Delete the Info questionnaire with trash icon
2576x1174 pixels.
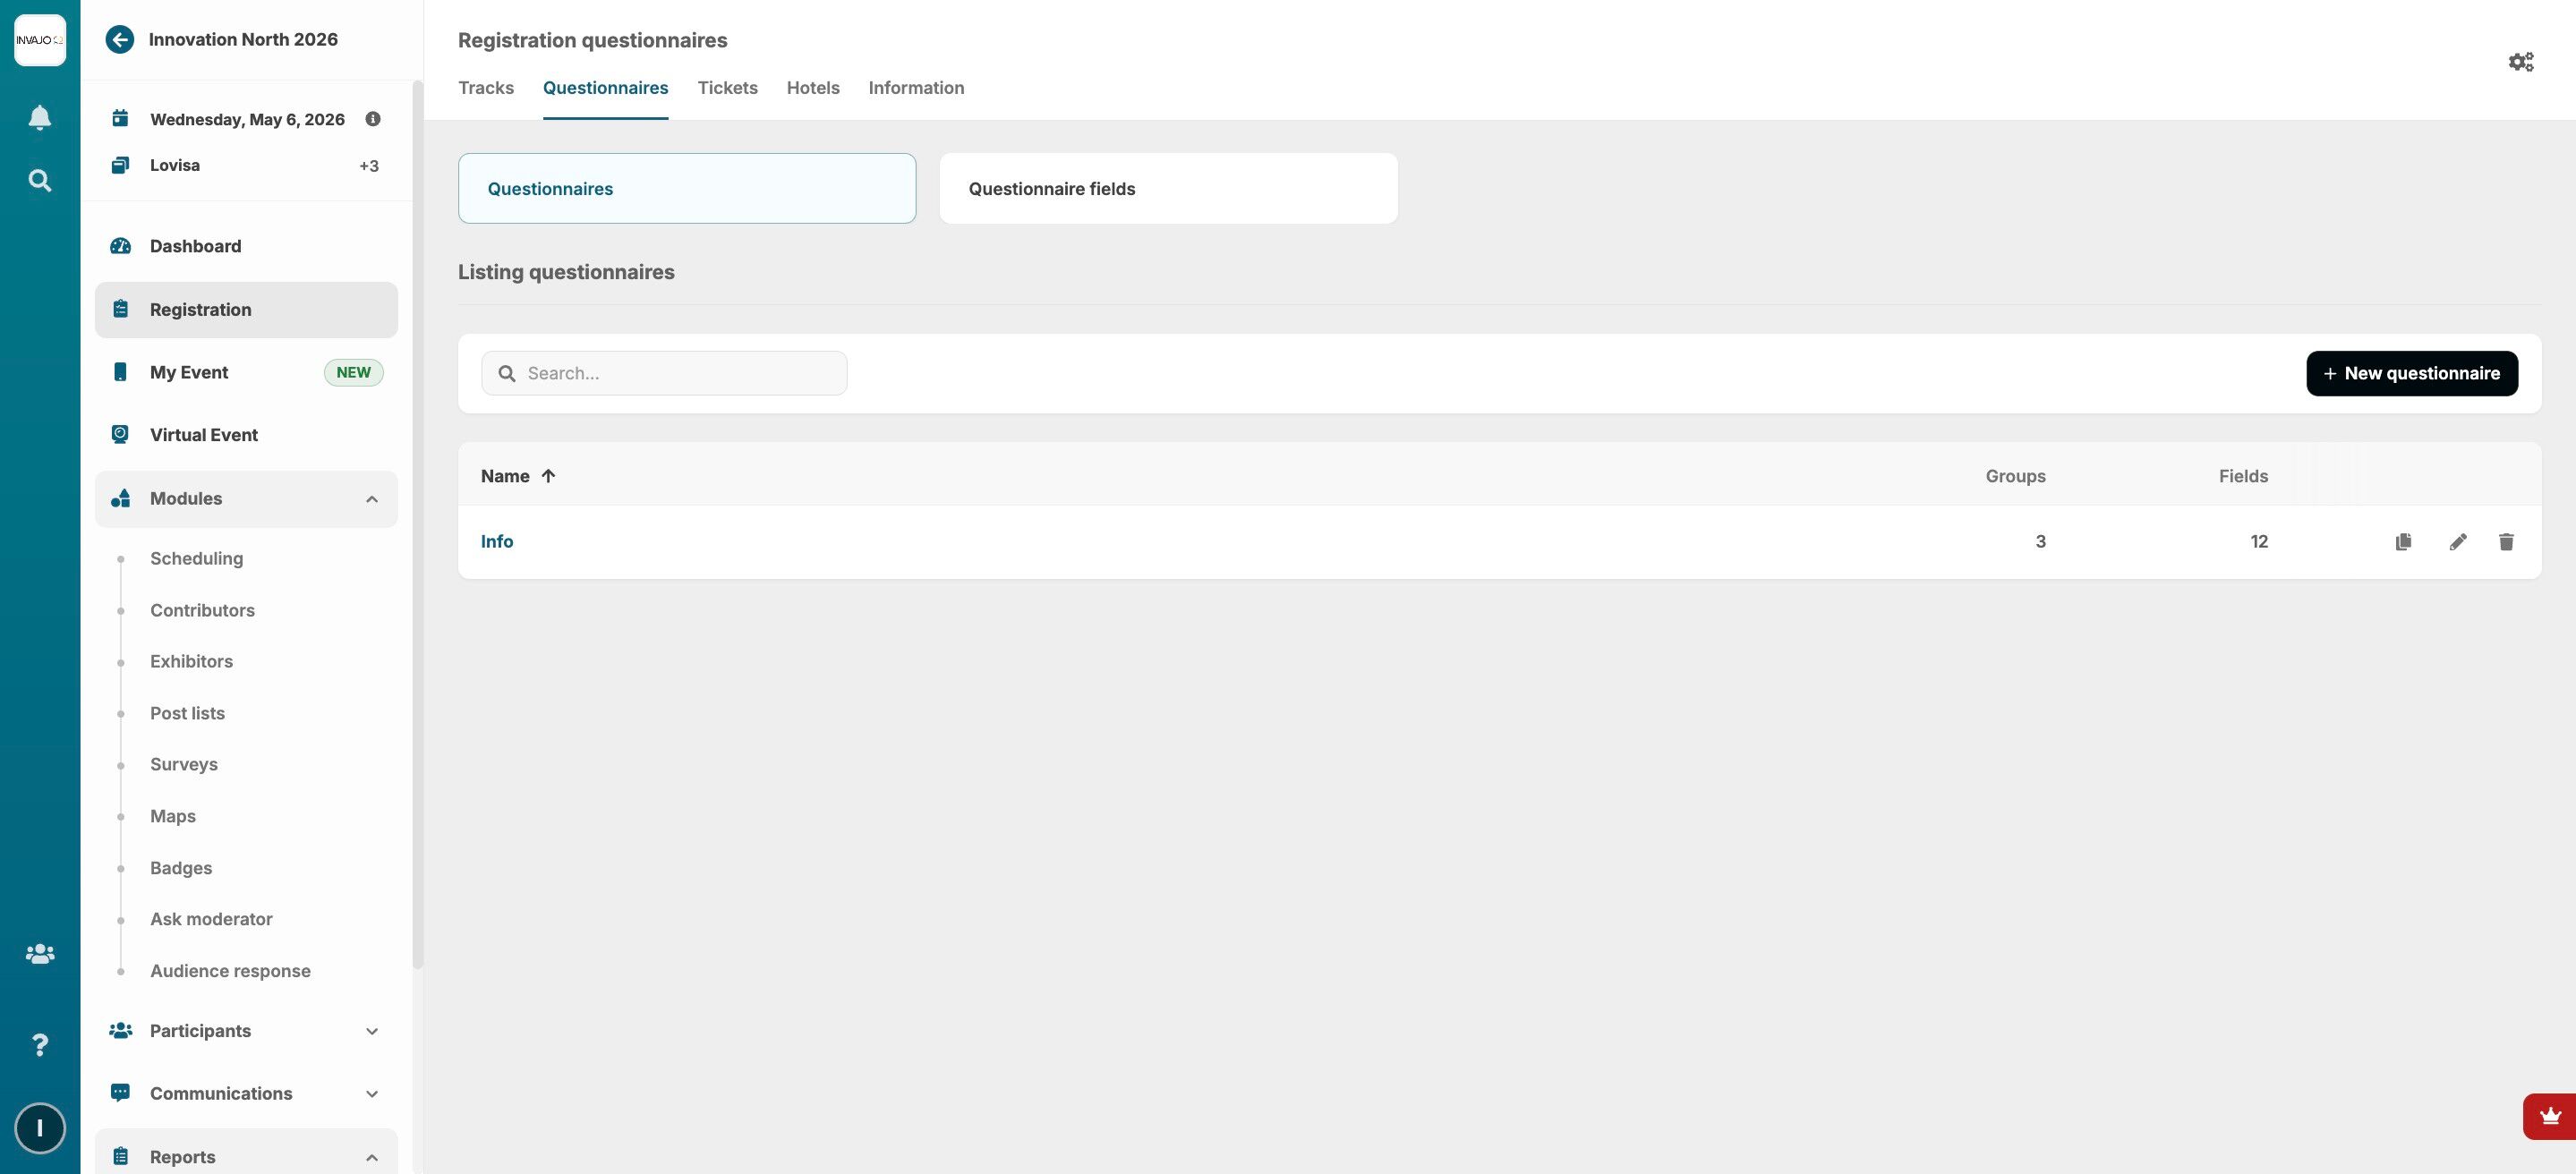2505,541
